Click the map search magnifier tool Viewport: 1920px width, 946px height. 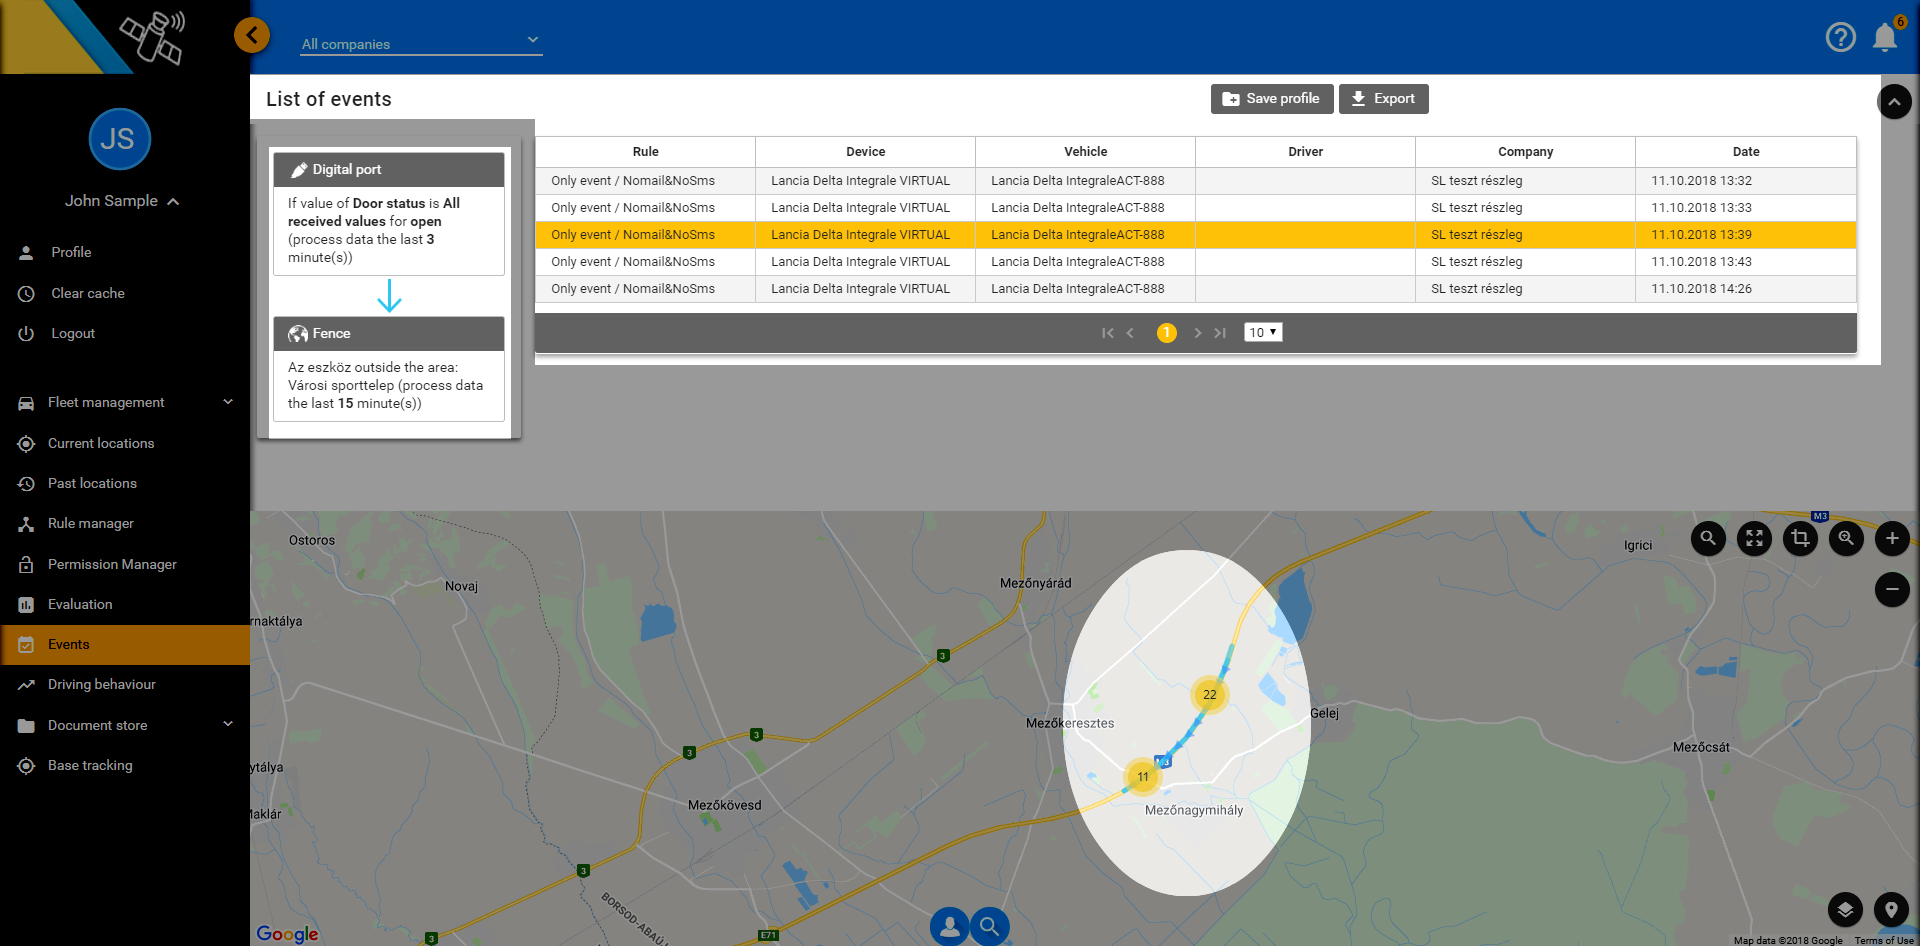pos(1708,538)
